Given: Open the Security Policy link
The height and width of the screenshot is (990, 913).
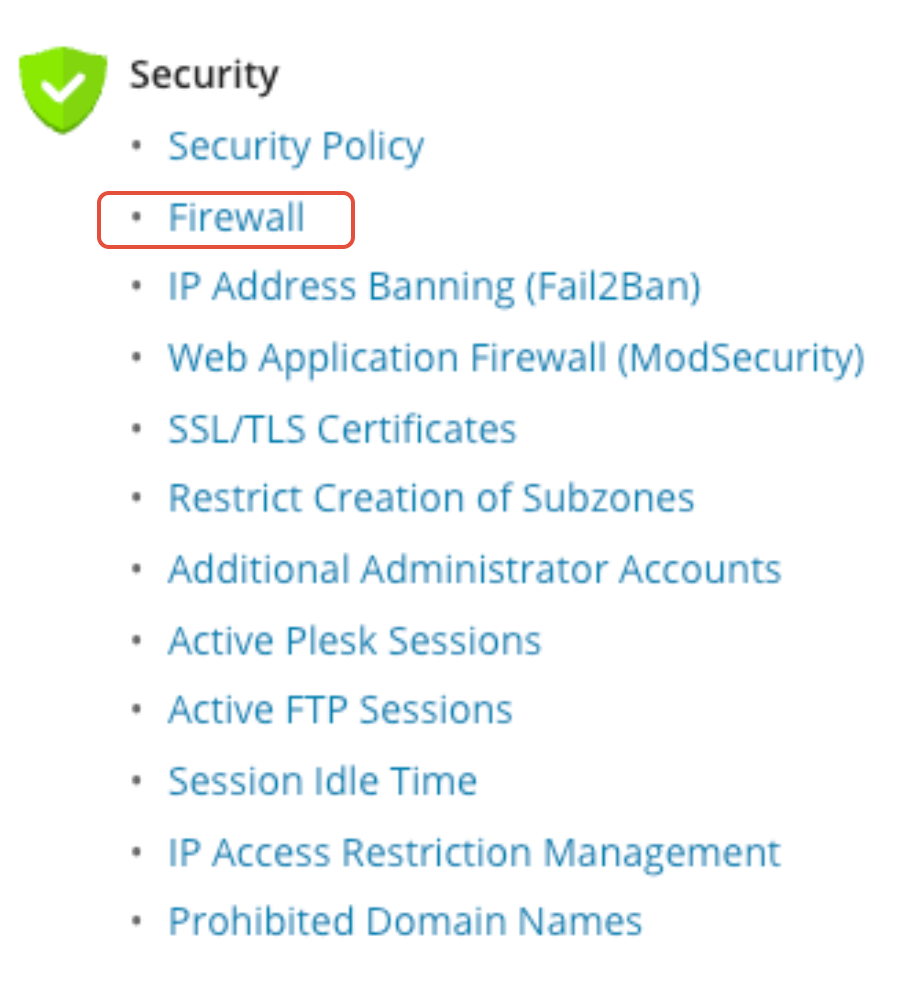Looking at the screenshot, I should coord(295,147).
